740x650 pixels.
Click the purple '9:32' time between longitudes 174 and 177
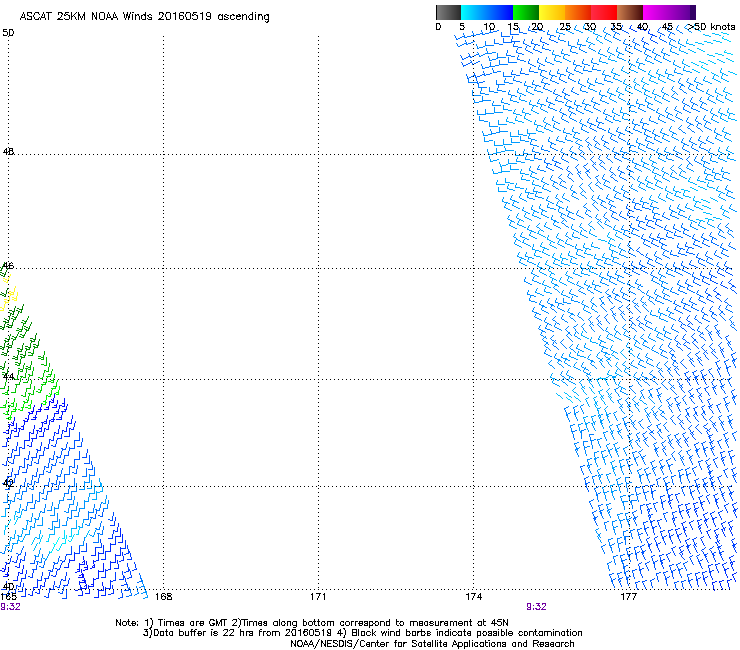536,607
